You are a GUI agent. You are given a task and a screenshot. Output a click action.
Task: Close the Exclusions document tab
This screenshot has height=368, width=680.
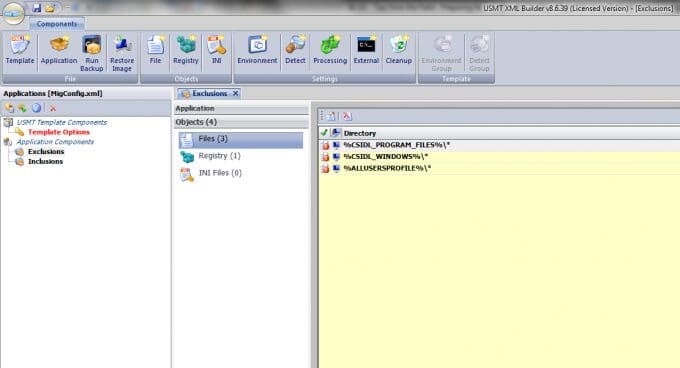(x=235, y=93)
